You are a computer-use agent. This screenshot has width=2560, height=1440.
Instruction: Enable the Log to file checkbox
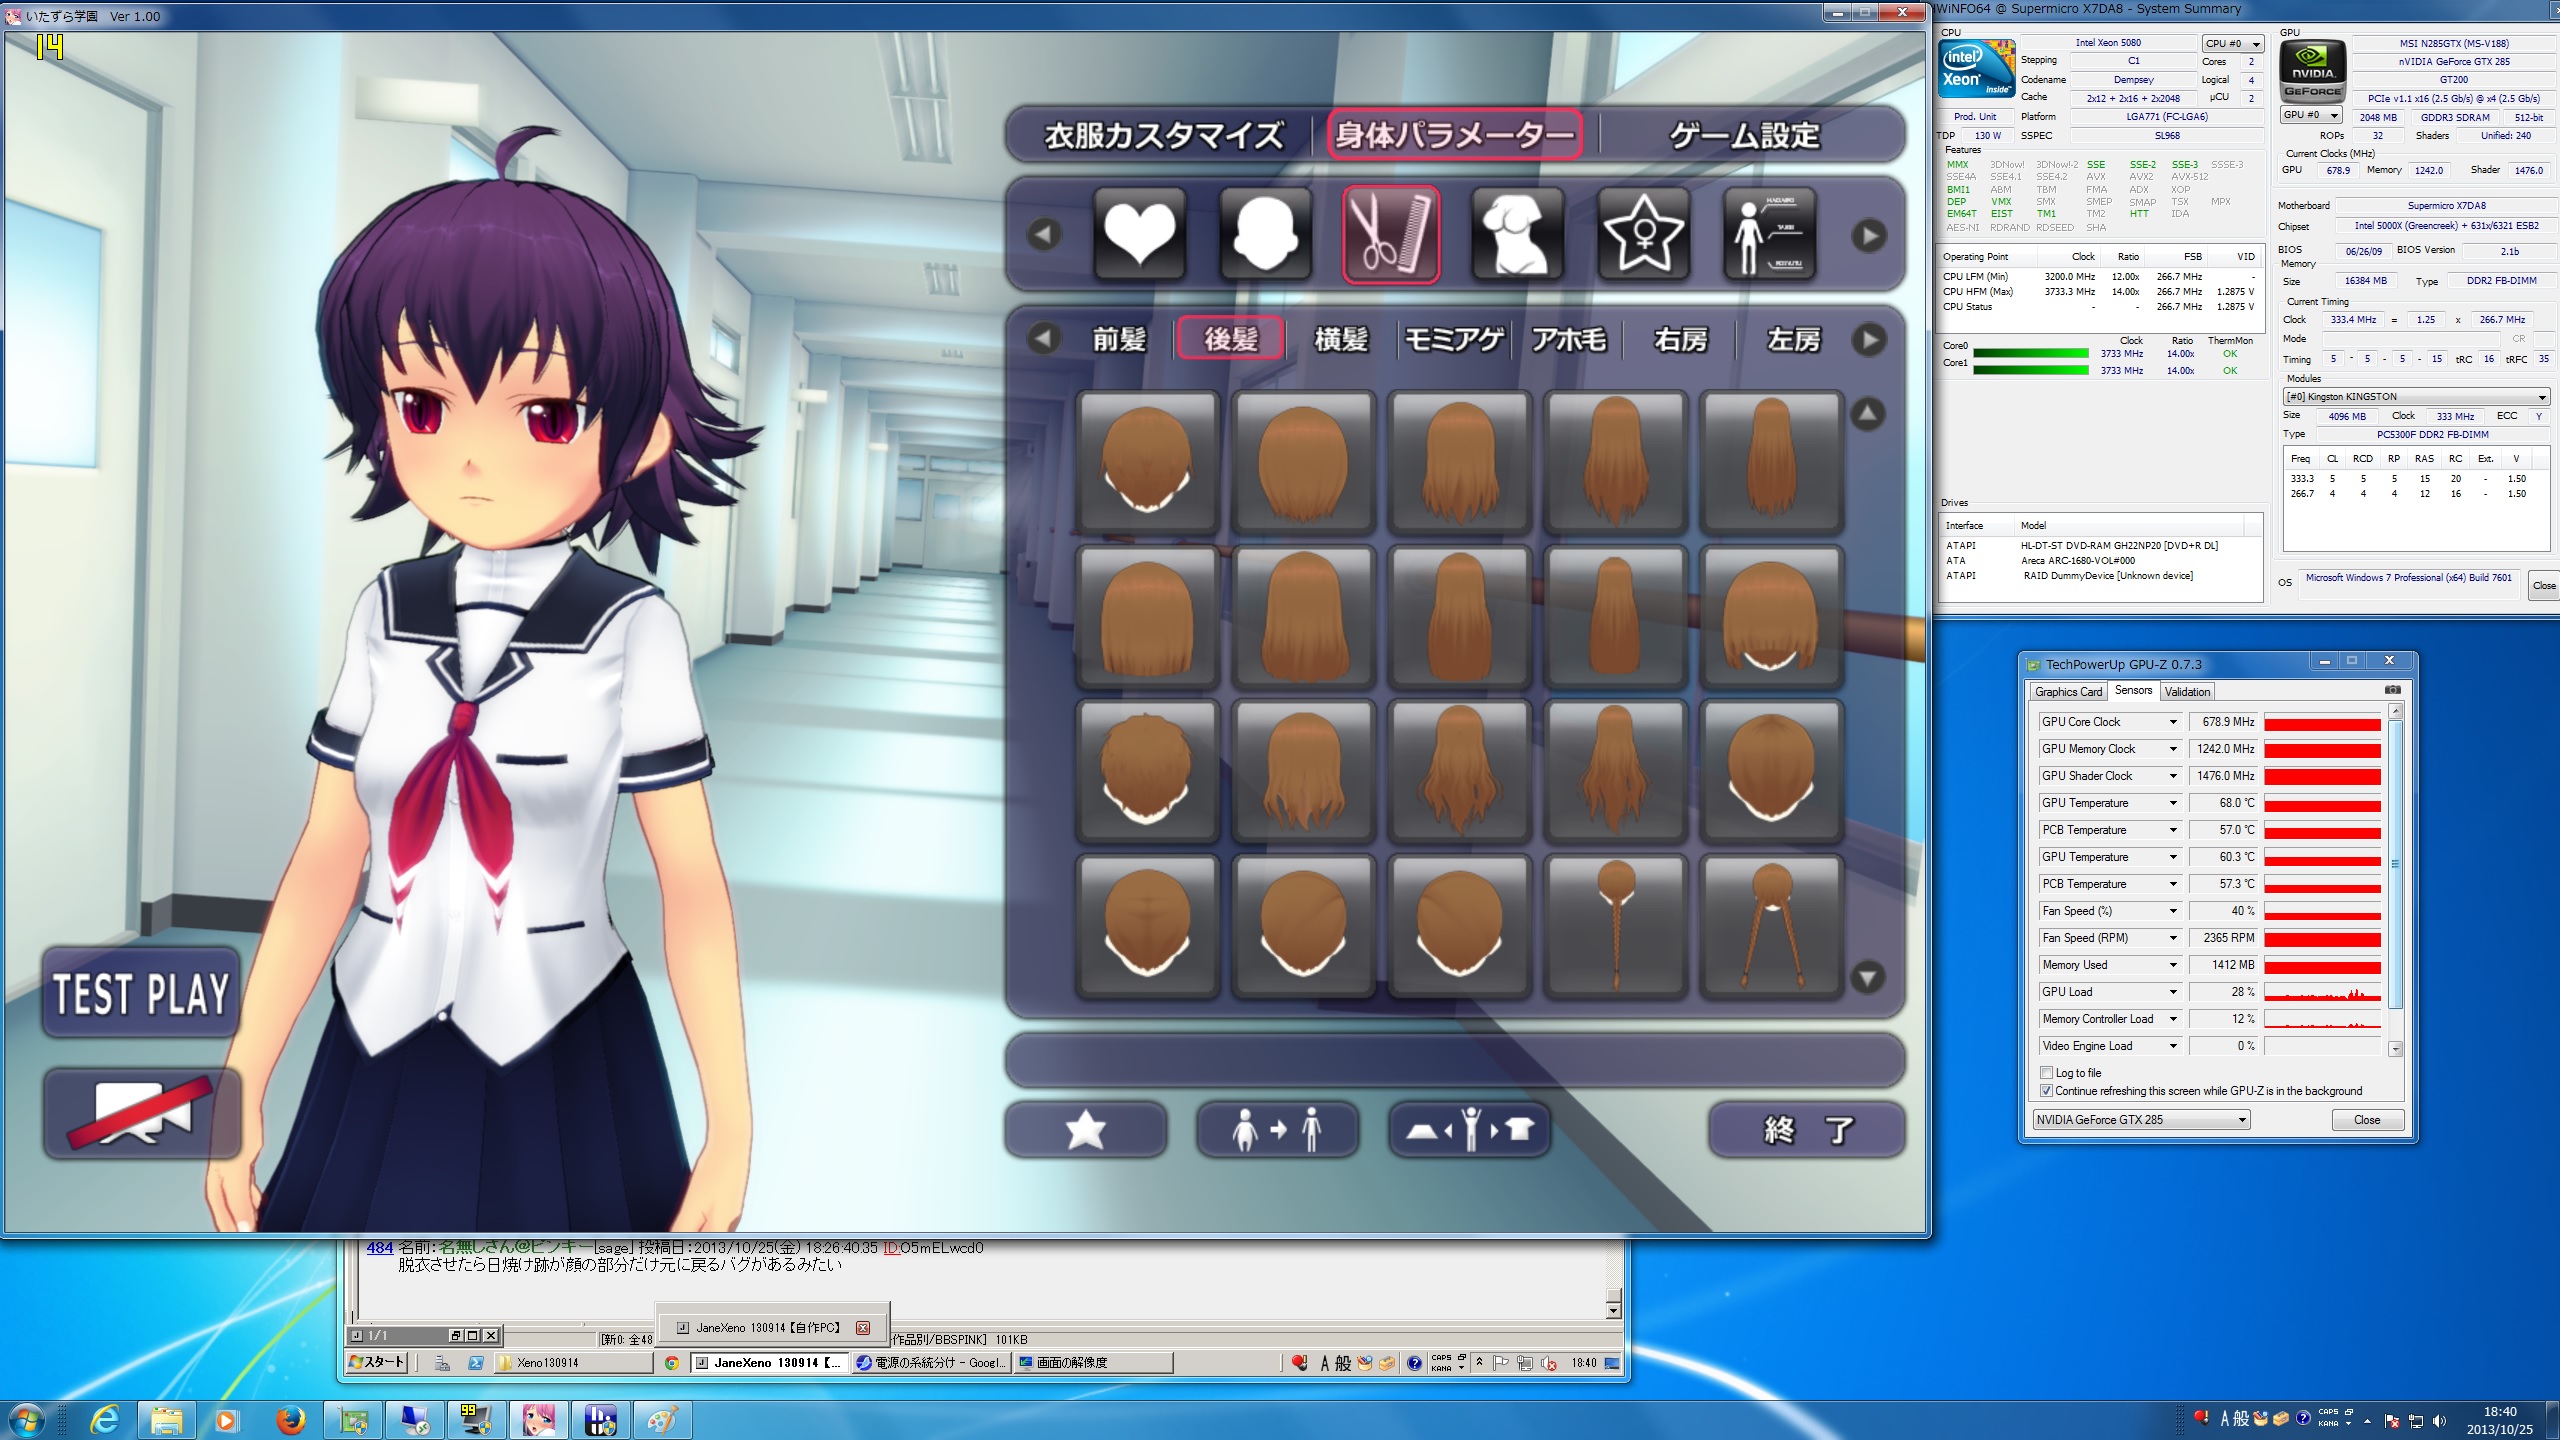(2046, 1073)
